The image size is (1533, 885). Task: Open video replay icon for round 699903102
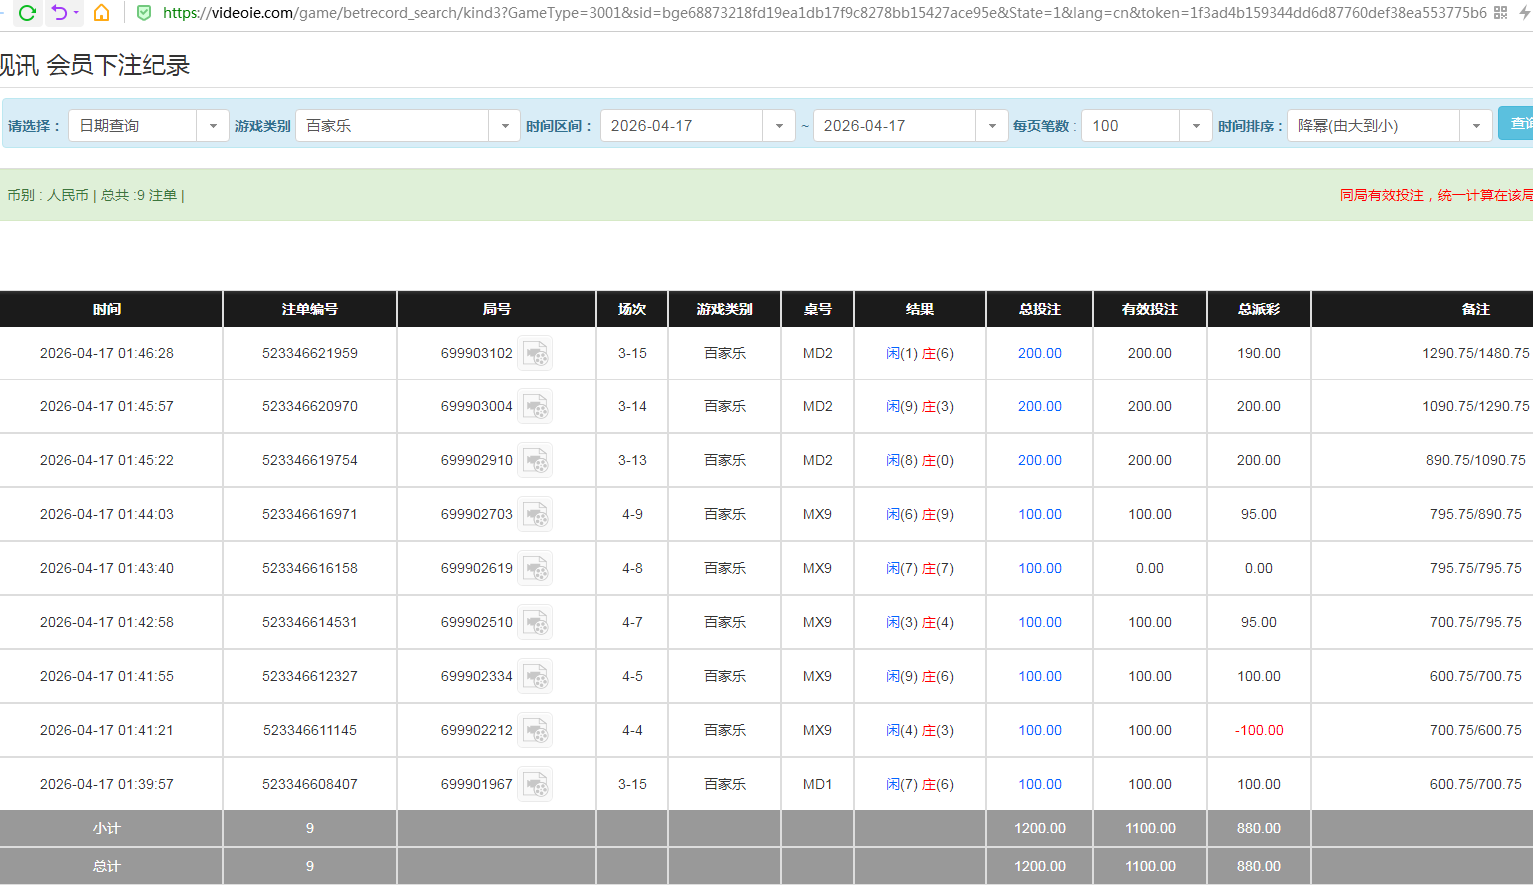coord(536,354)
